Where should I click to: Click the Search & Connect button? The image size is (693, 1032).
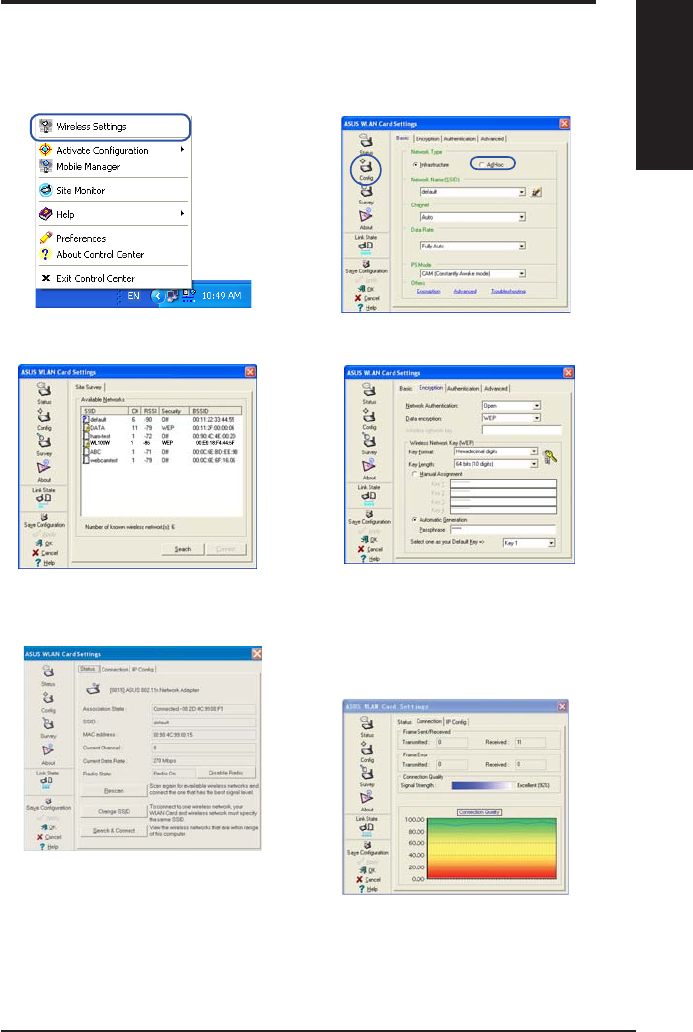point(114,831)
